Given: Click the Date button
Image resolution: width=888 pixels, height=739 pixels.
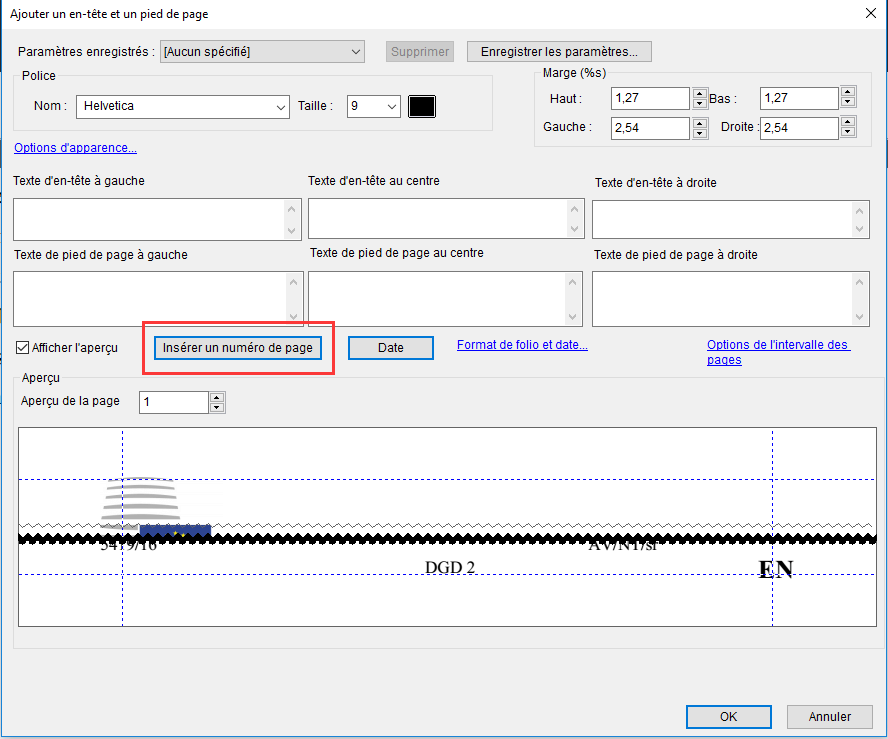Looking at the screenshot, I should (x=390, y=348).
